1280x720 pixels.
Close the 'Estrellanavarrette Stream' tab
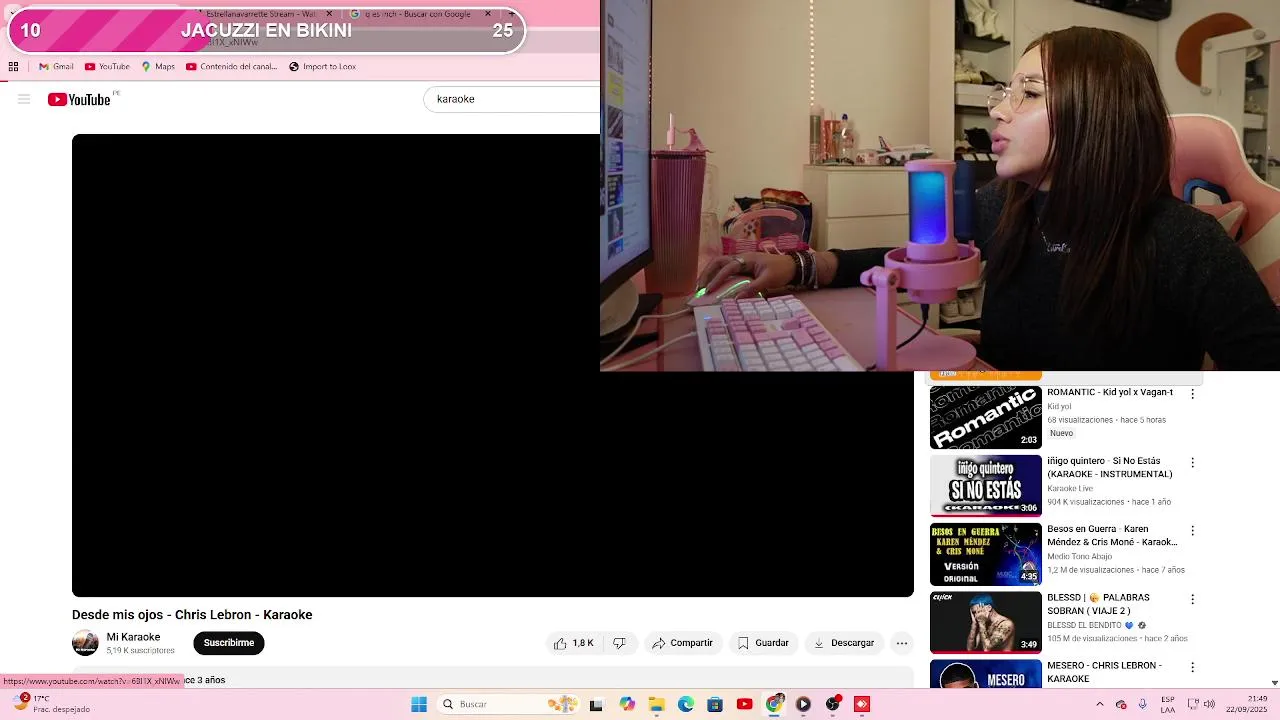(331, 14)
